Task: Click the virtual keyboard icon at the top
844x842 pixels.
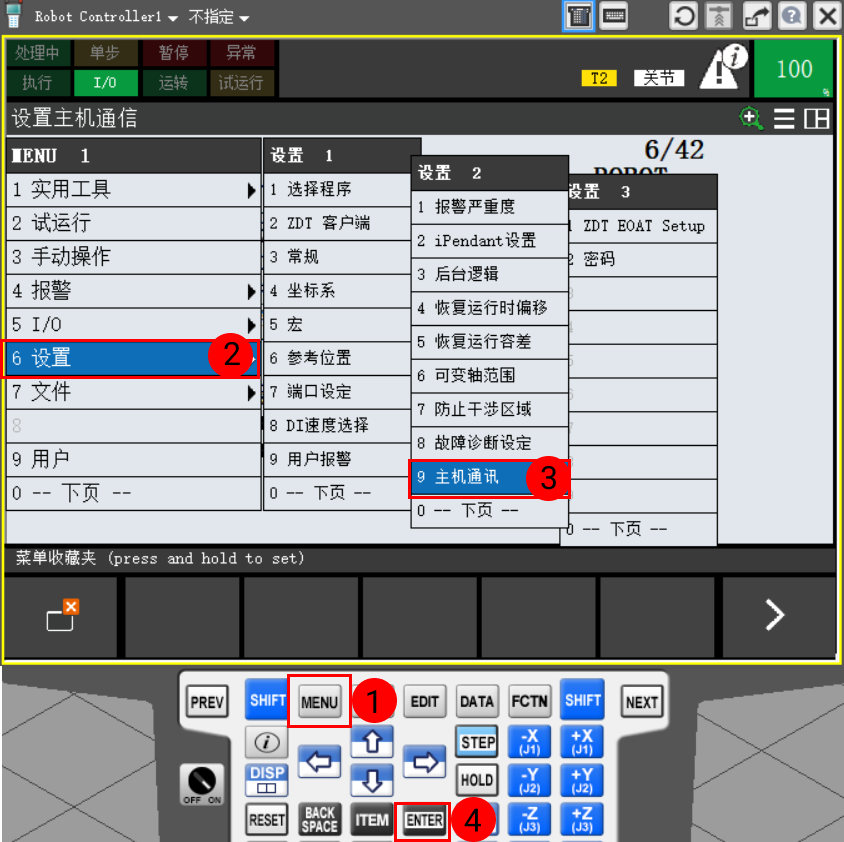Action: pyautogui.click(x=614, y=16)
